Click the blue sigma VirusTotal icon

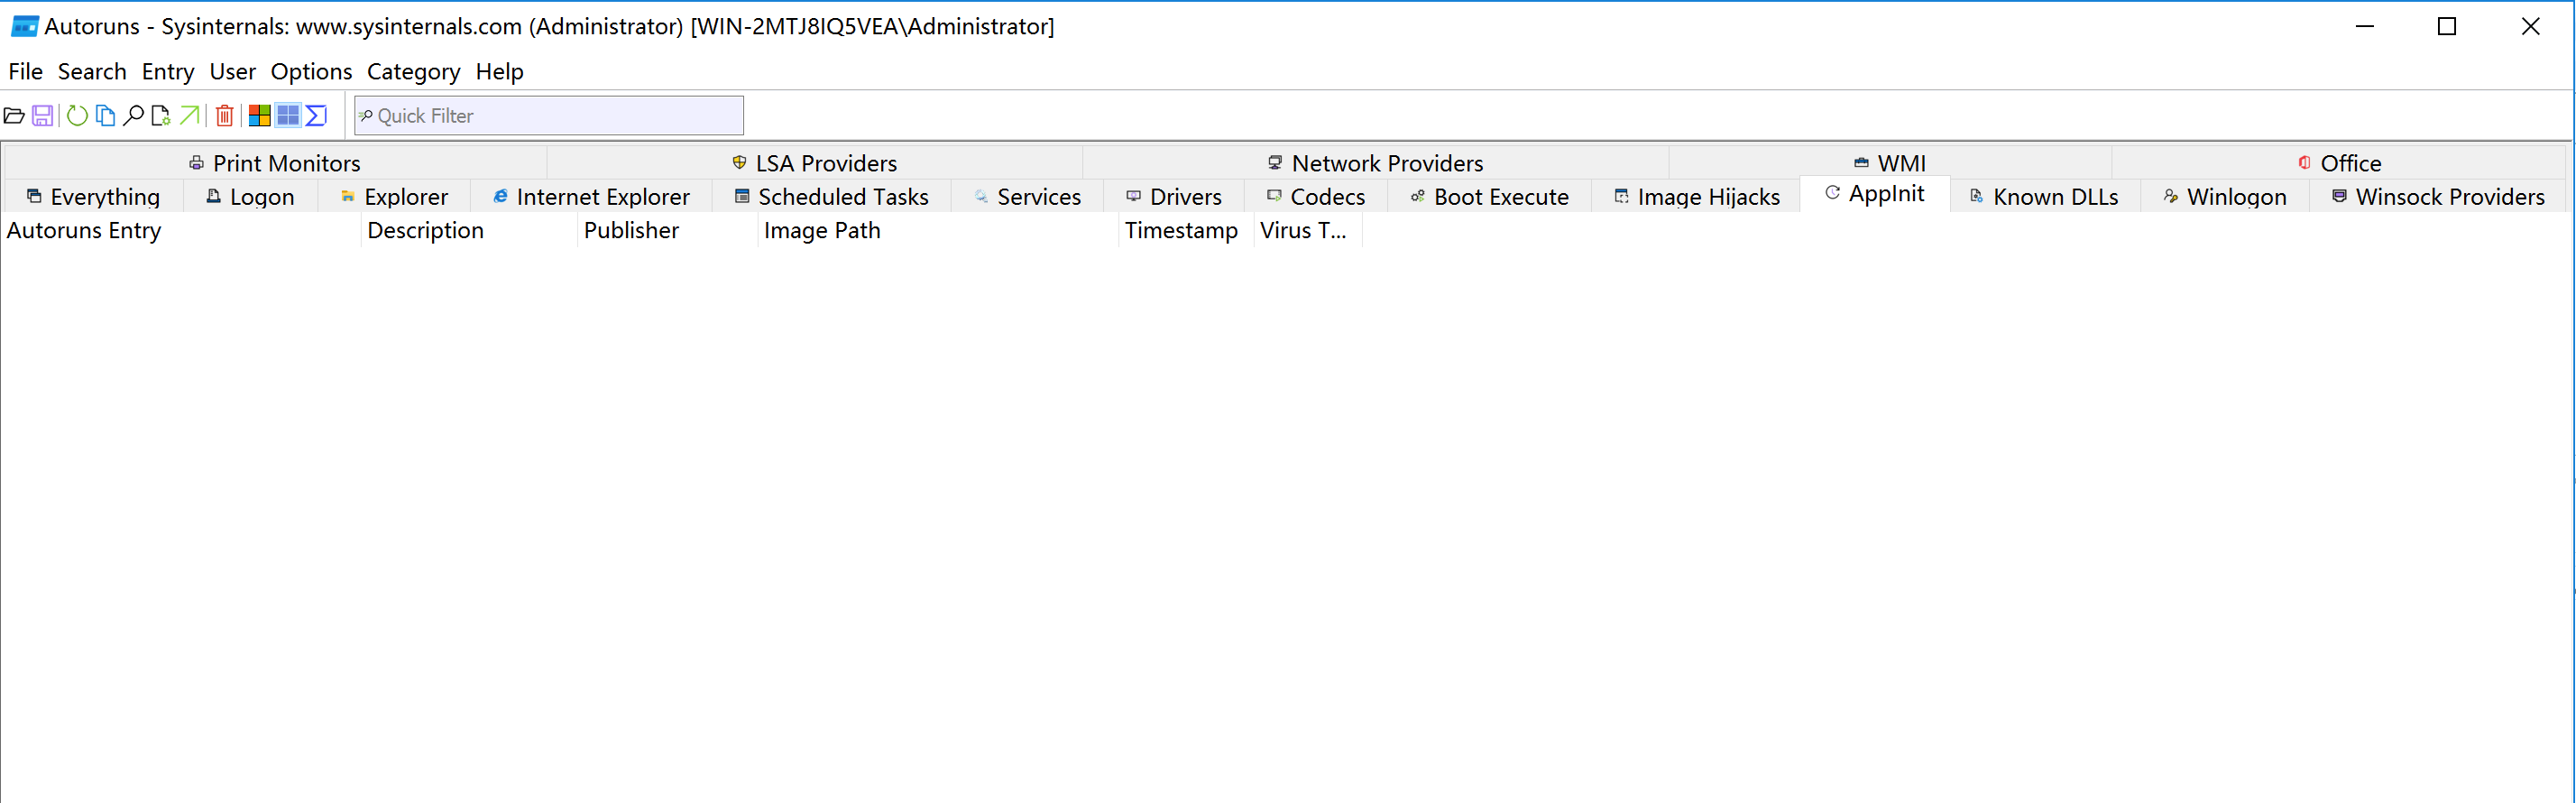click(316, 116)
